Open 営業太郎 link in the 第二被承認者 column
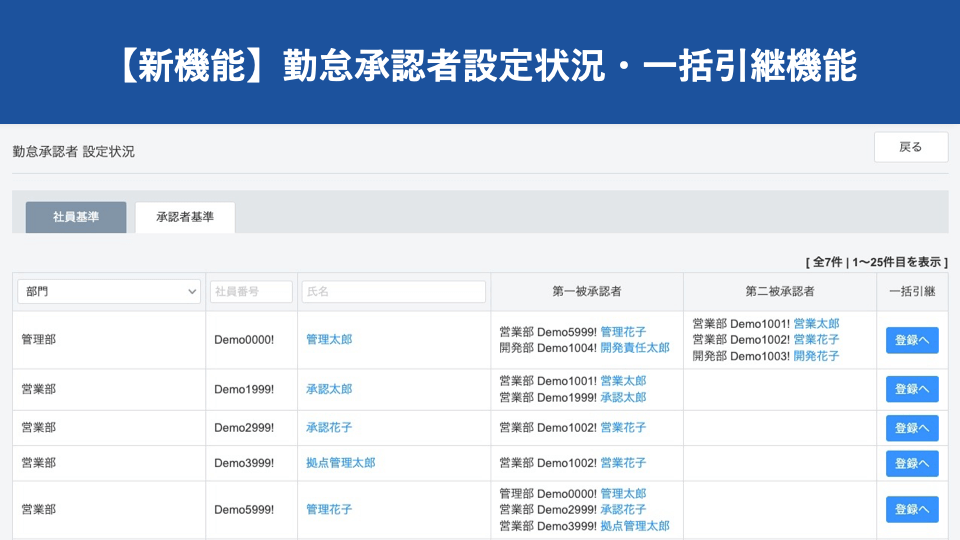Image resolution: width=960 pixels, height=540 pixels. click(816, 323)
